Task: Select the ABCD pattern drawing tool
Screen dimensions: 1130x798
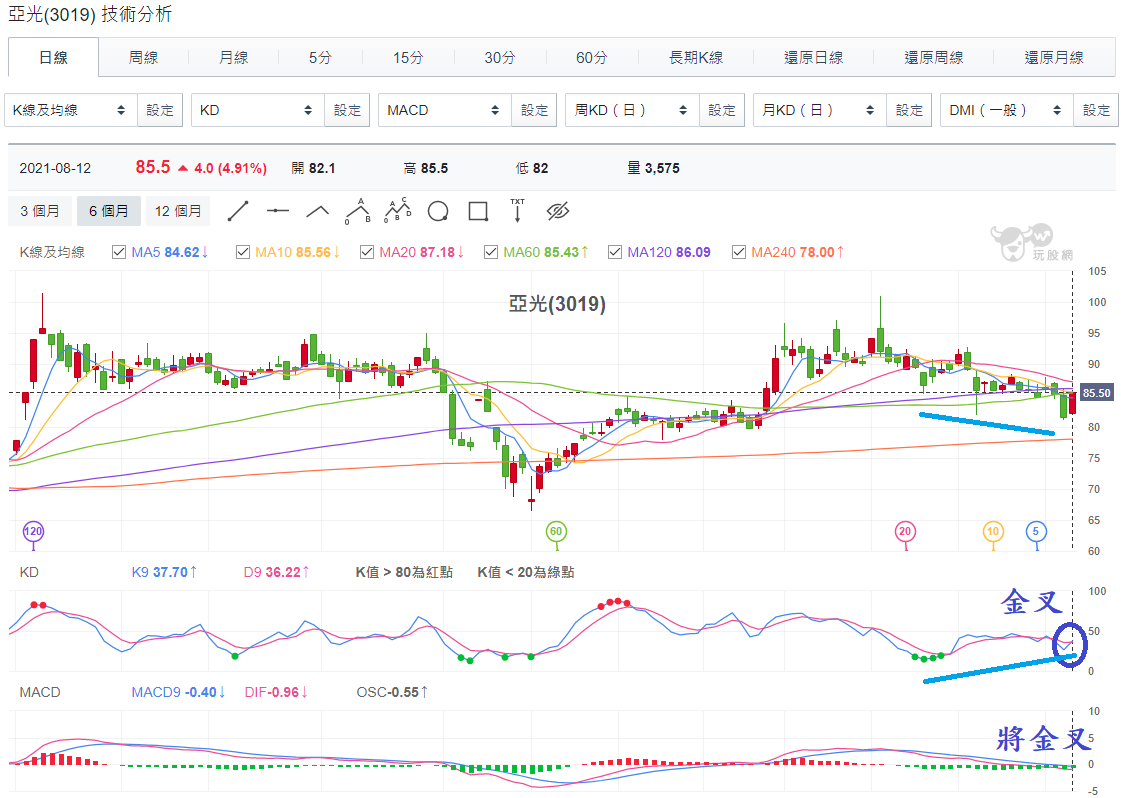Action: [398, 210]
